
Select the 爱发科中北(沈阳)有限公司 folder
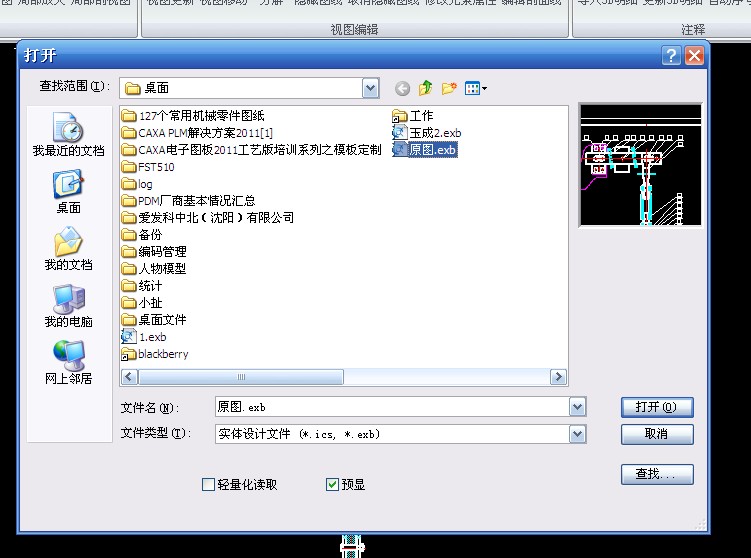[207, 218]
